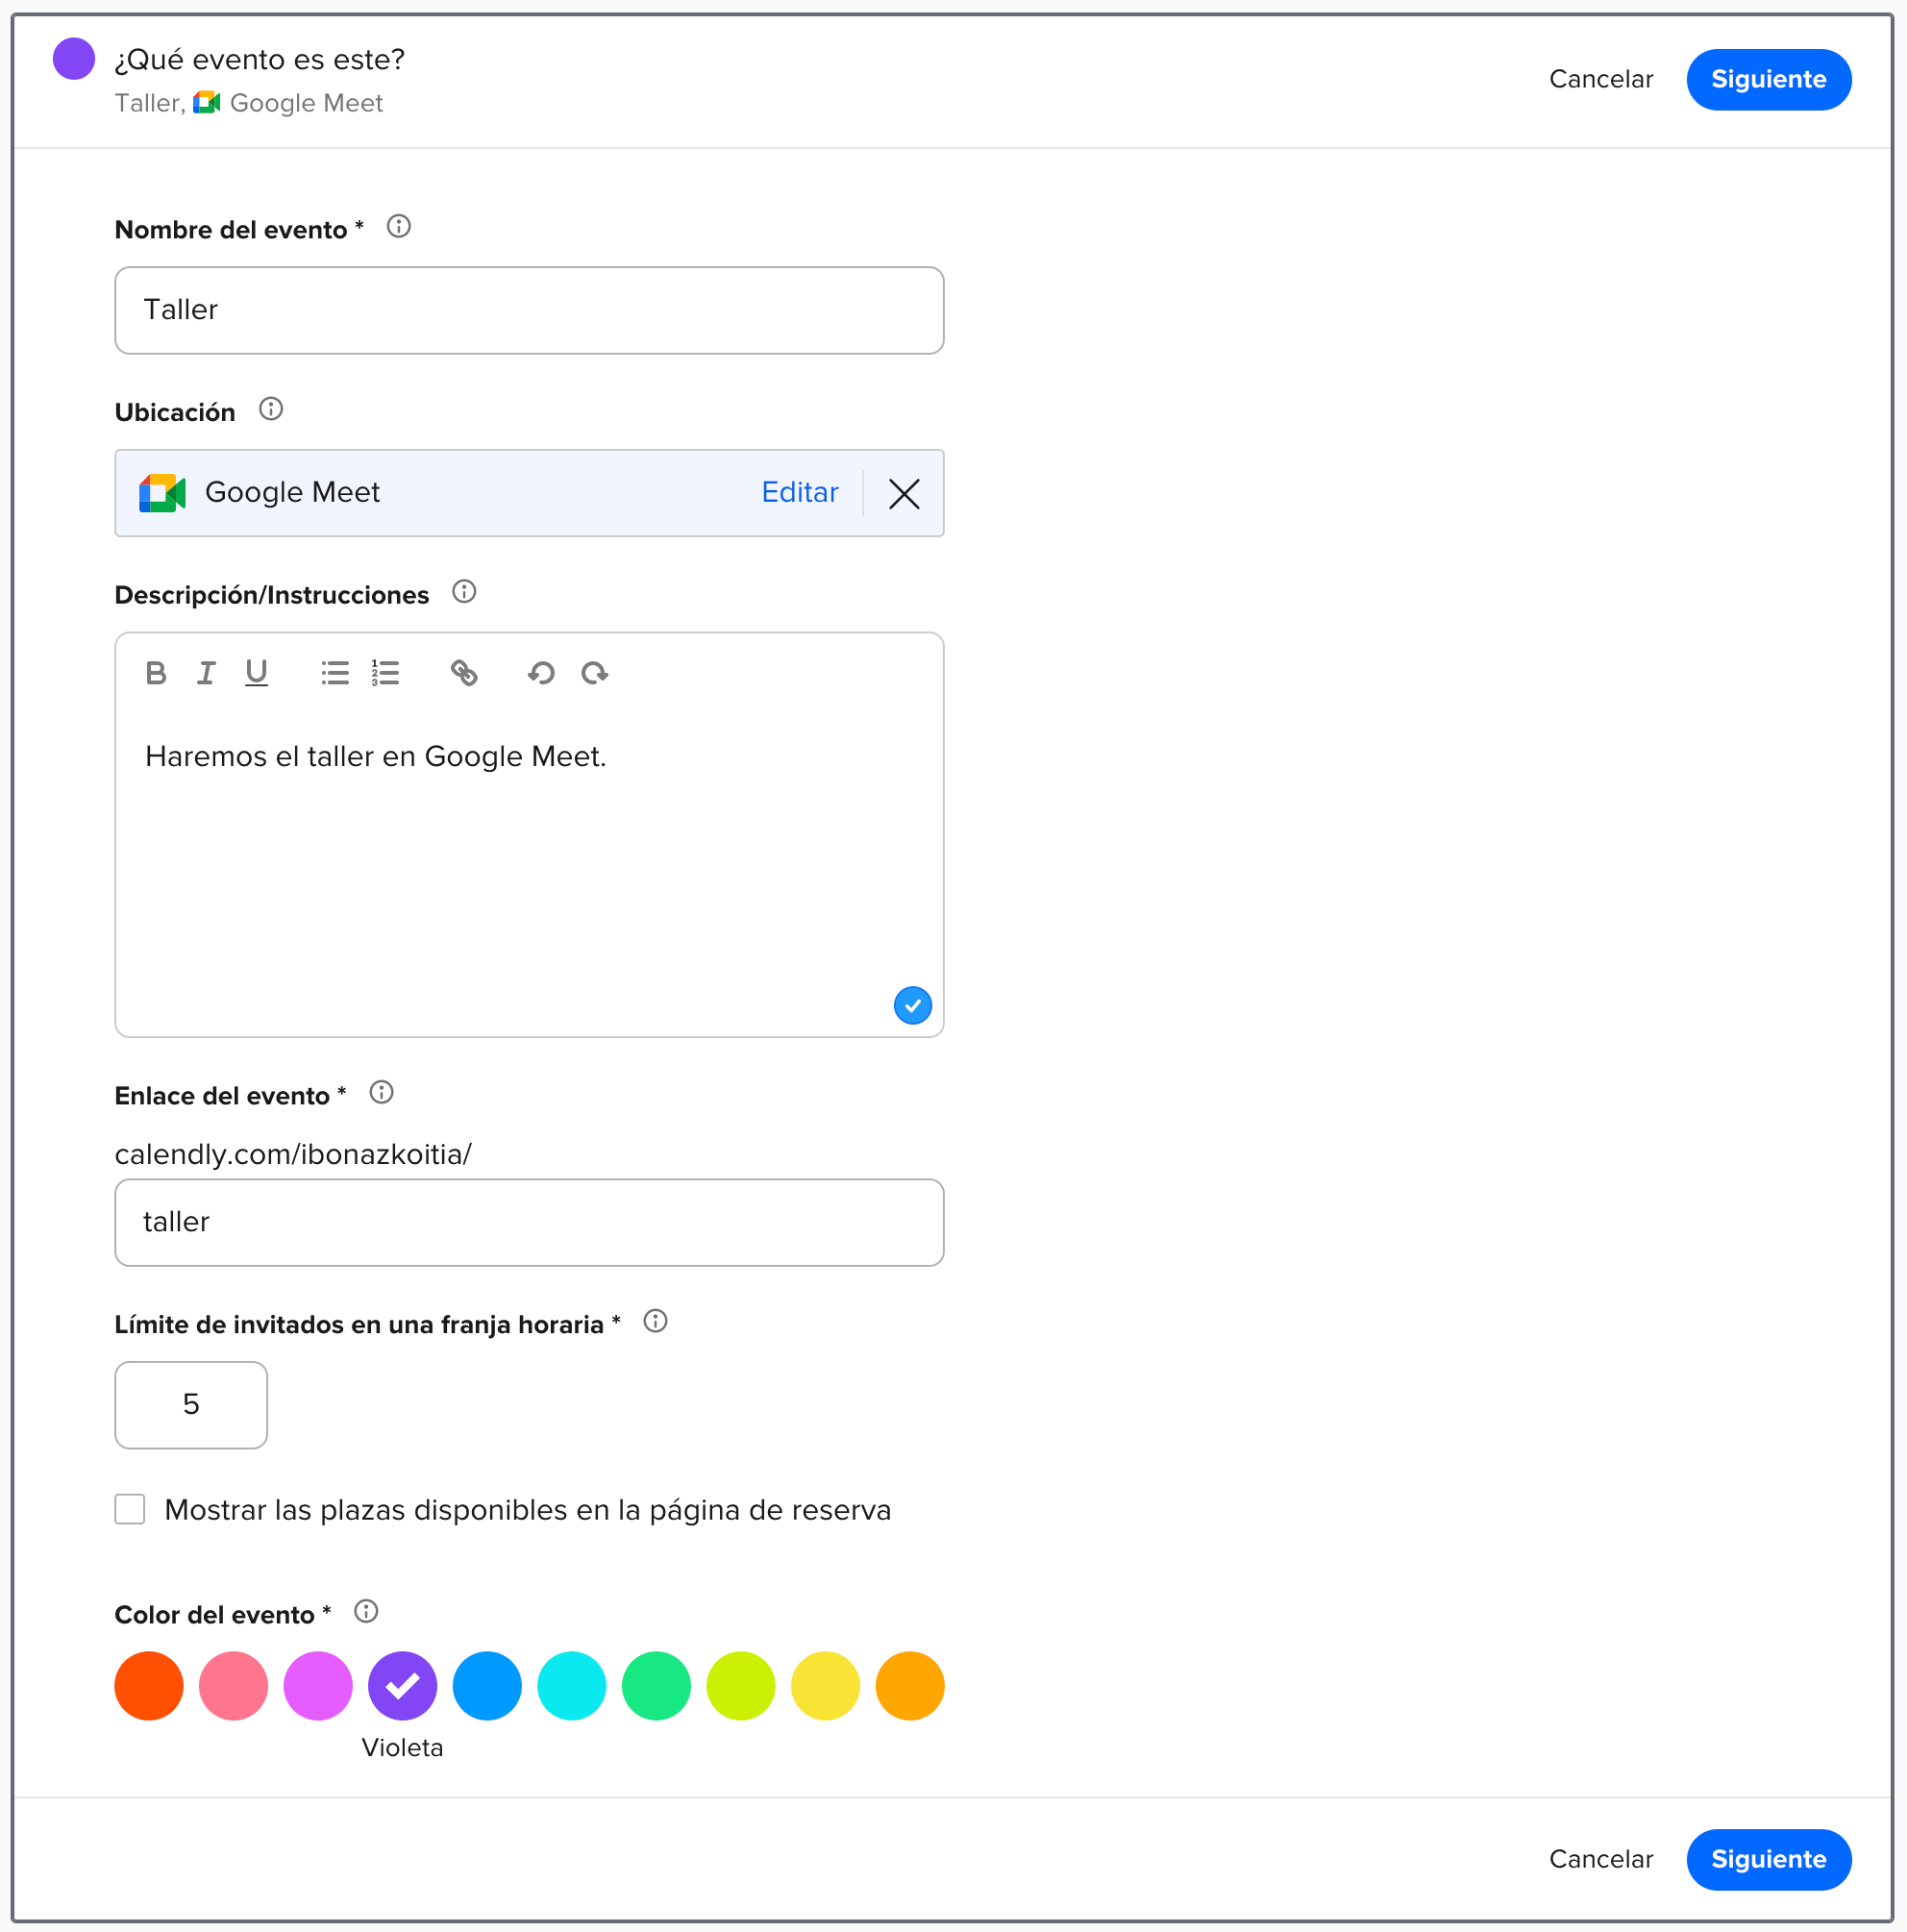Choose the orange event color swatch
The width and height of the screenshot is (1907, 1932).
910,1686
